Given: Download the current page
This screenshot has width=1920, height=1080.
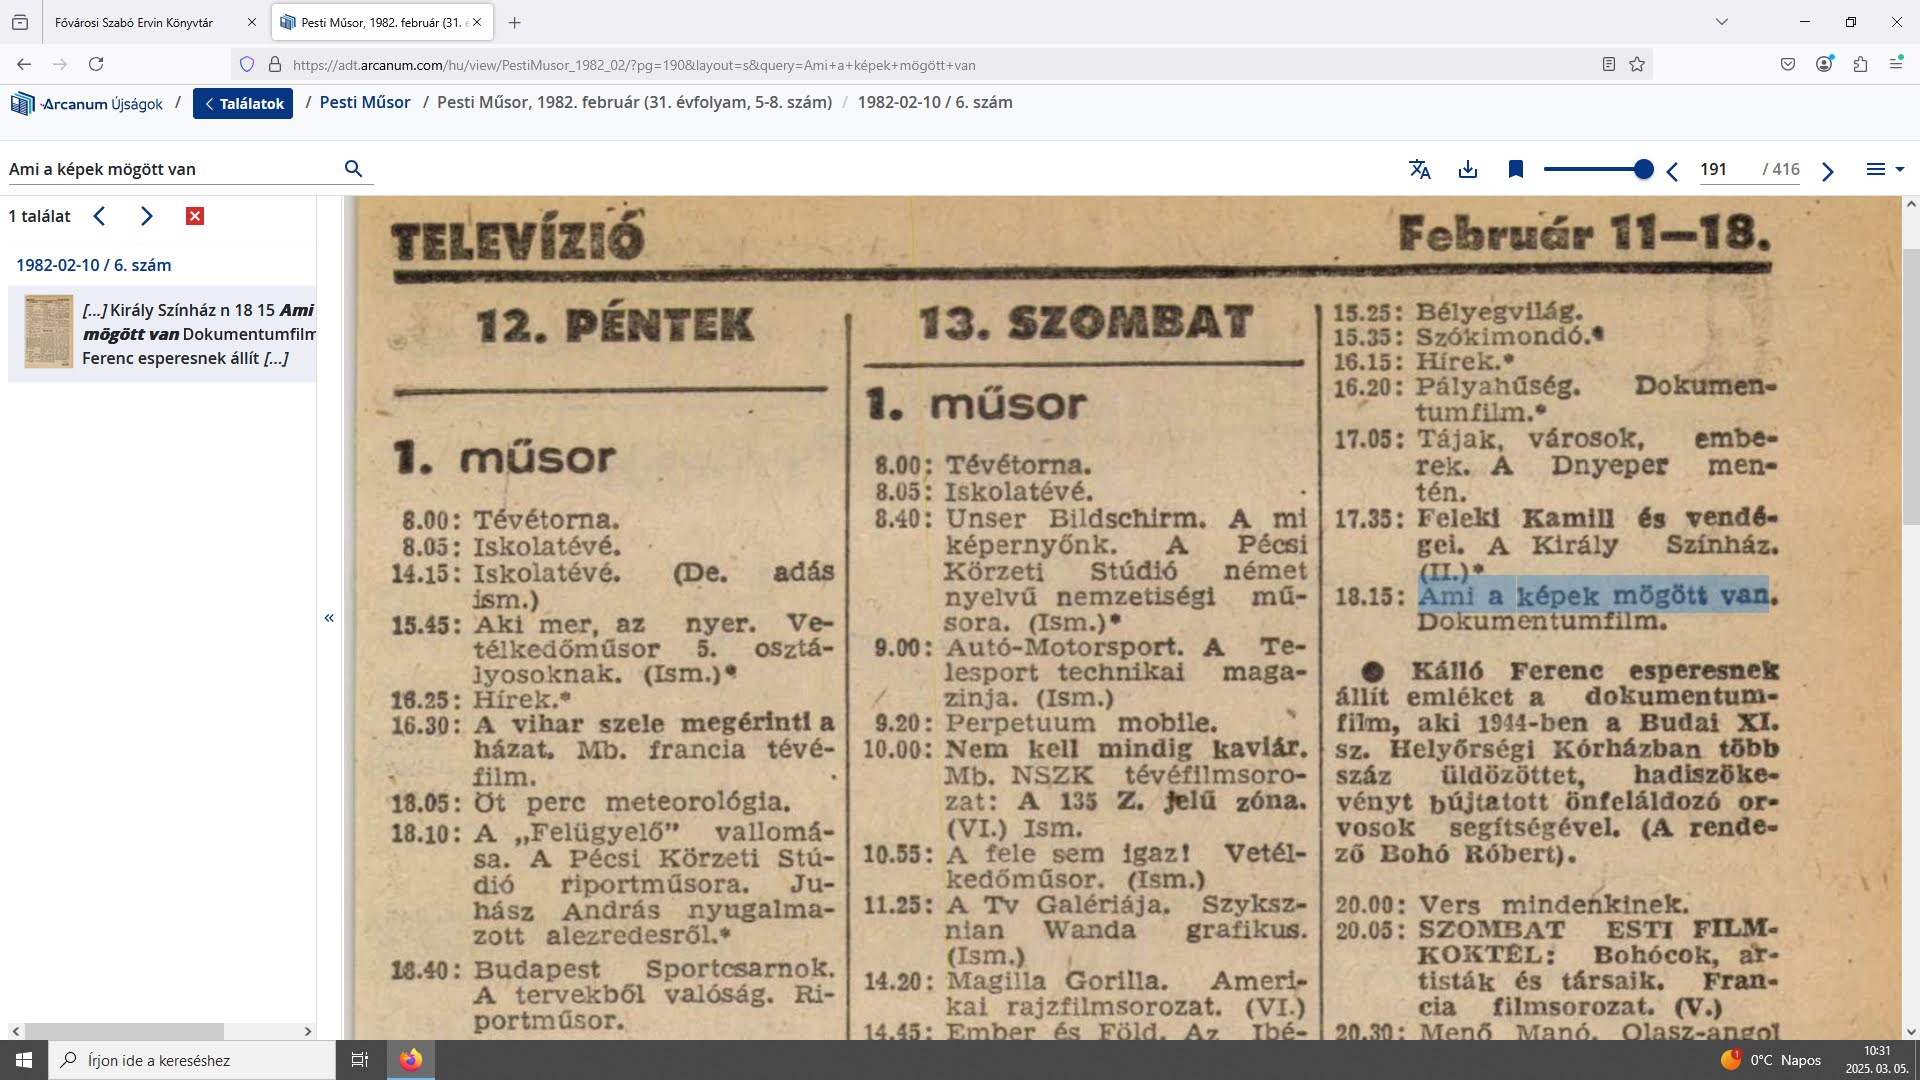Looking at the screenshot, I should (1467, 169).
